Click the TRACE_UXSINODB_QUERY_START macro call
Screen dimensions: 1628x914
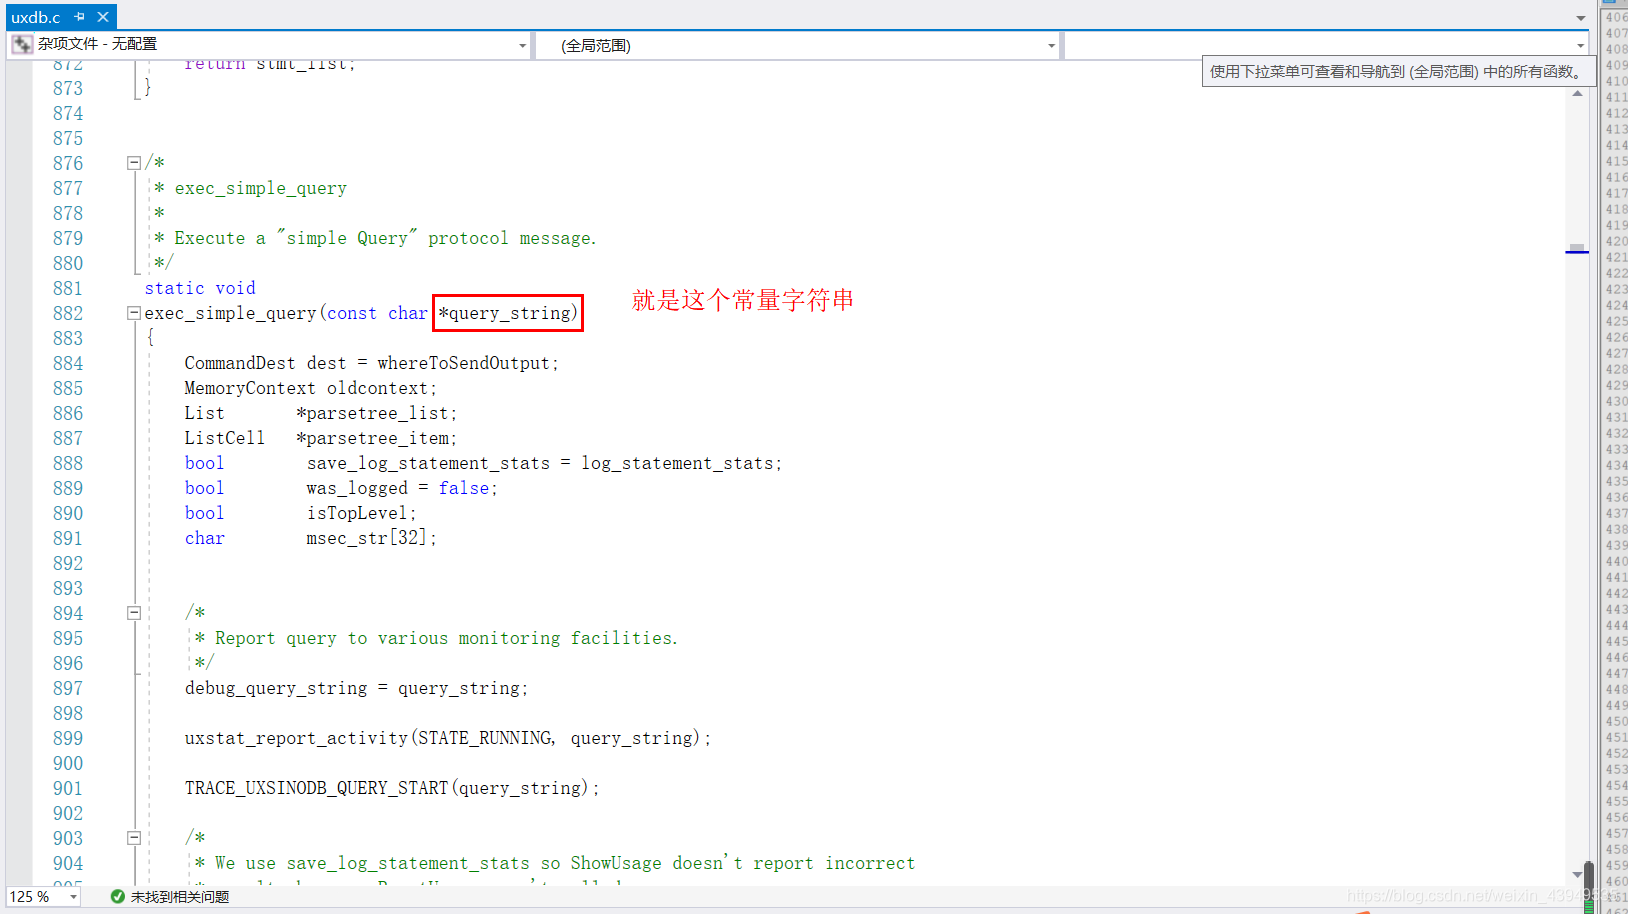(392, 788)
